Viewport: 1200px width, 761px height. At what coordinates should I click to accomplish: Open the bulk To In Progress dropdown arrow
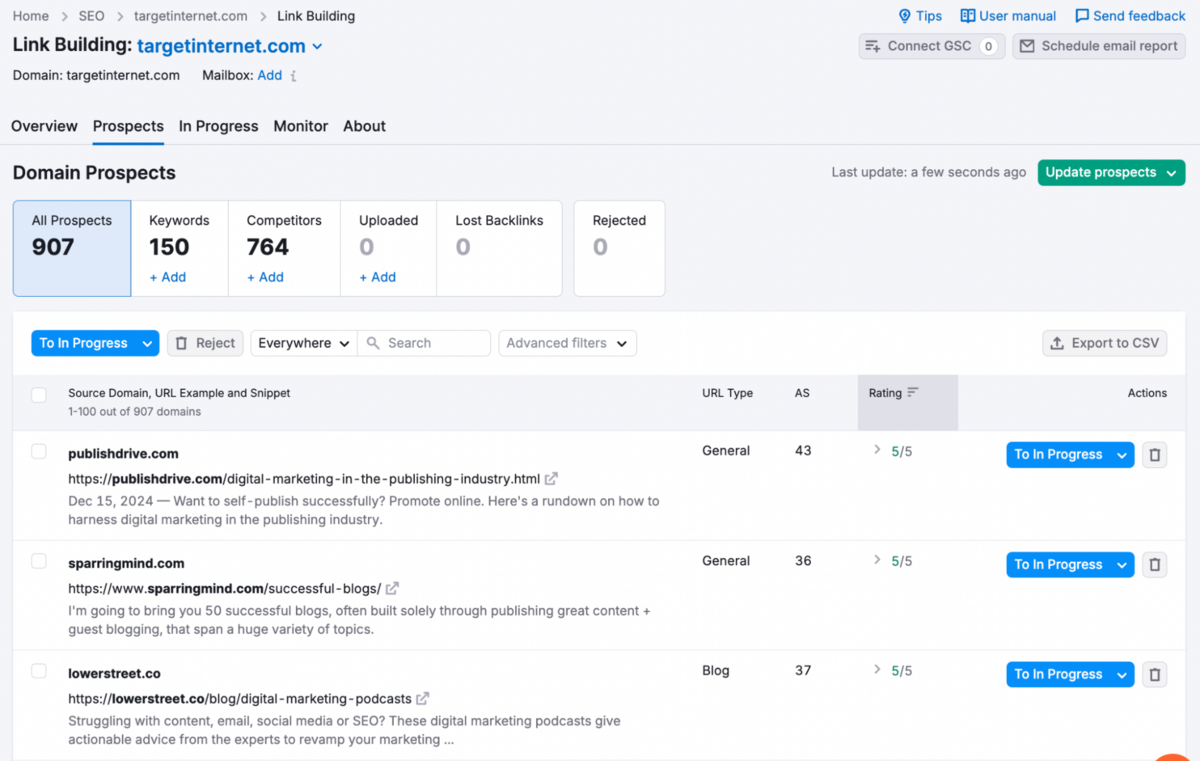[x=147, y=344]
